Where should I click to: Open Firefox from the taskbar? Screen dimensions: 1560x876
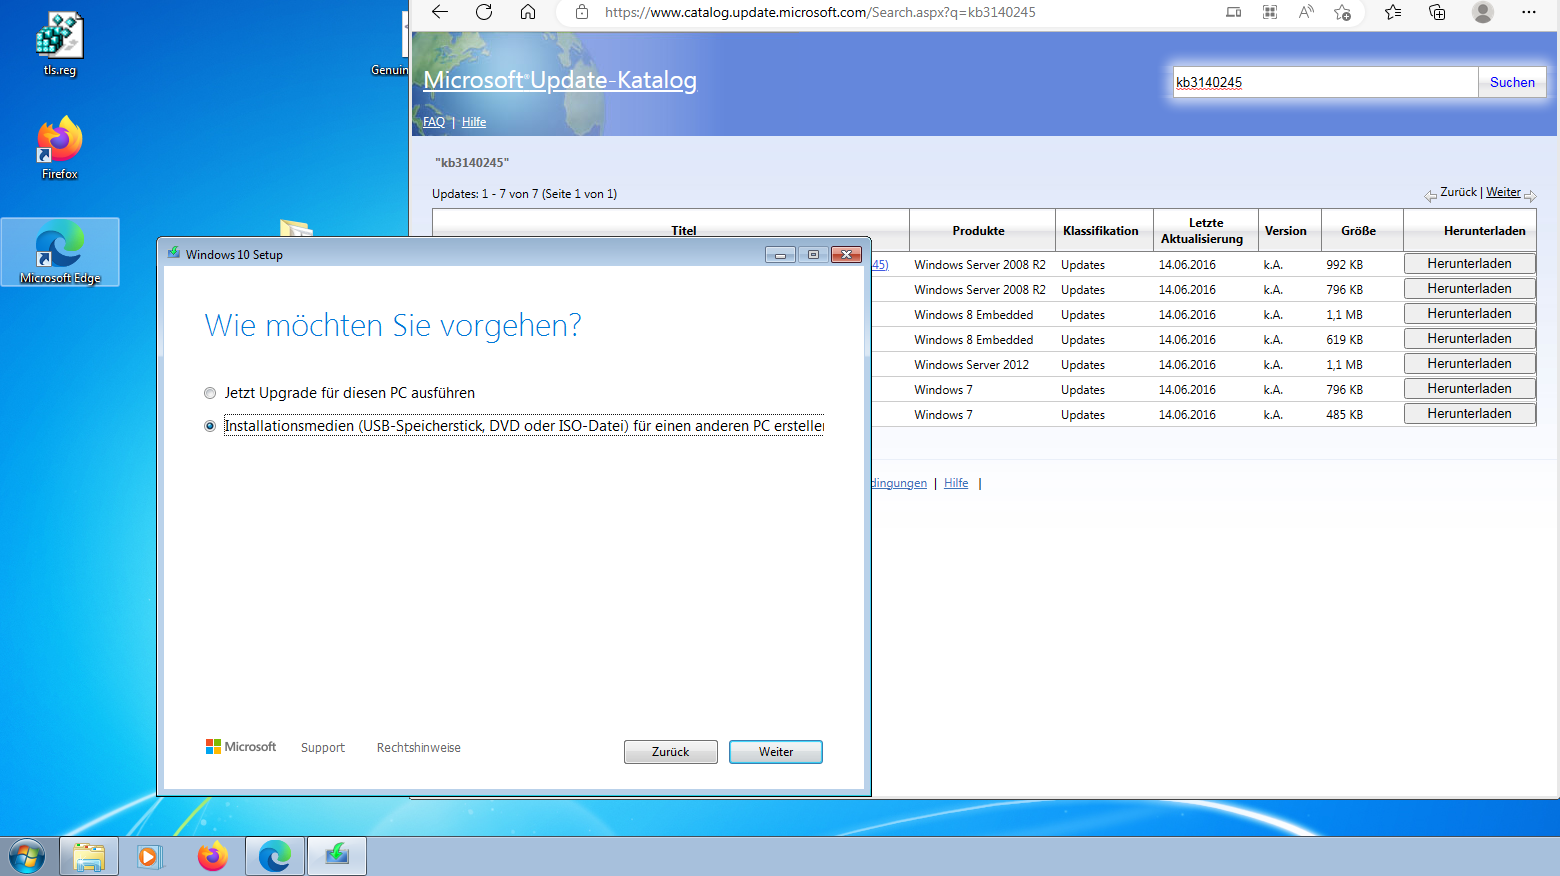coord(212,857)
